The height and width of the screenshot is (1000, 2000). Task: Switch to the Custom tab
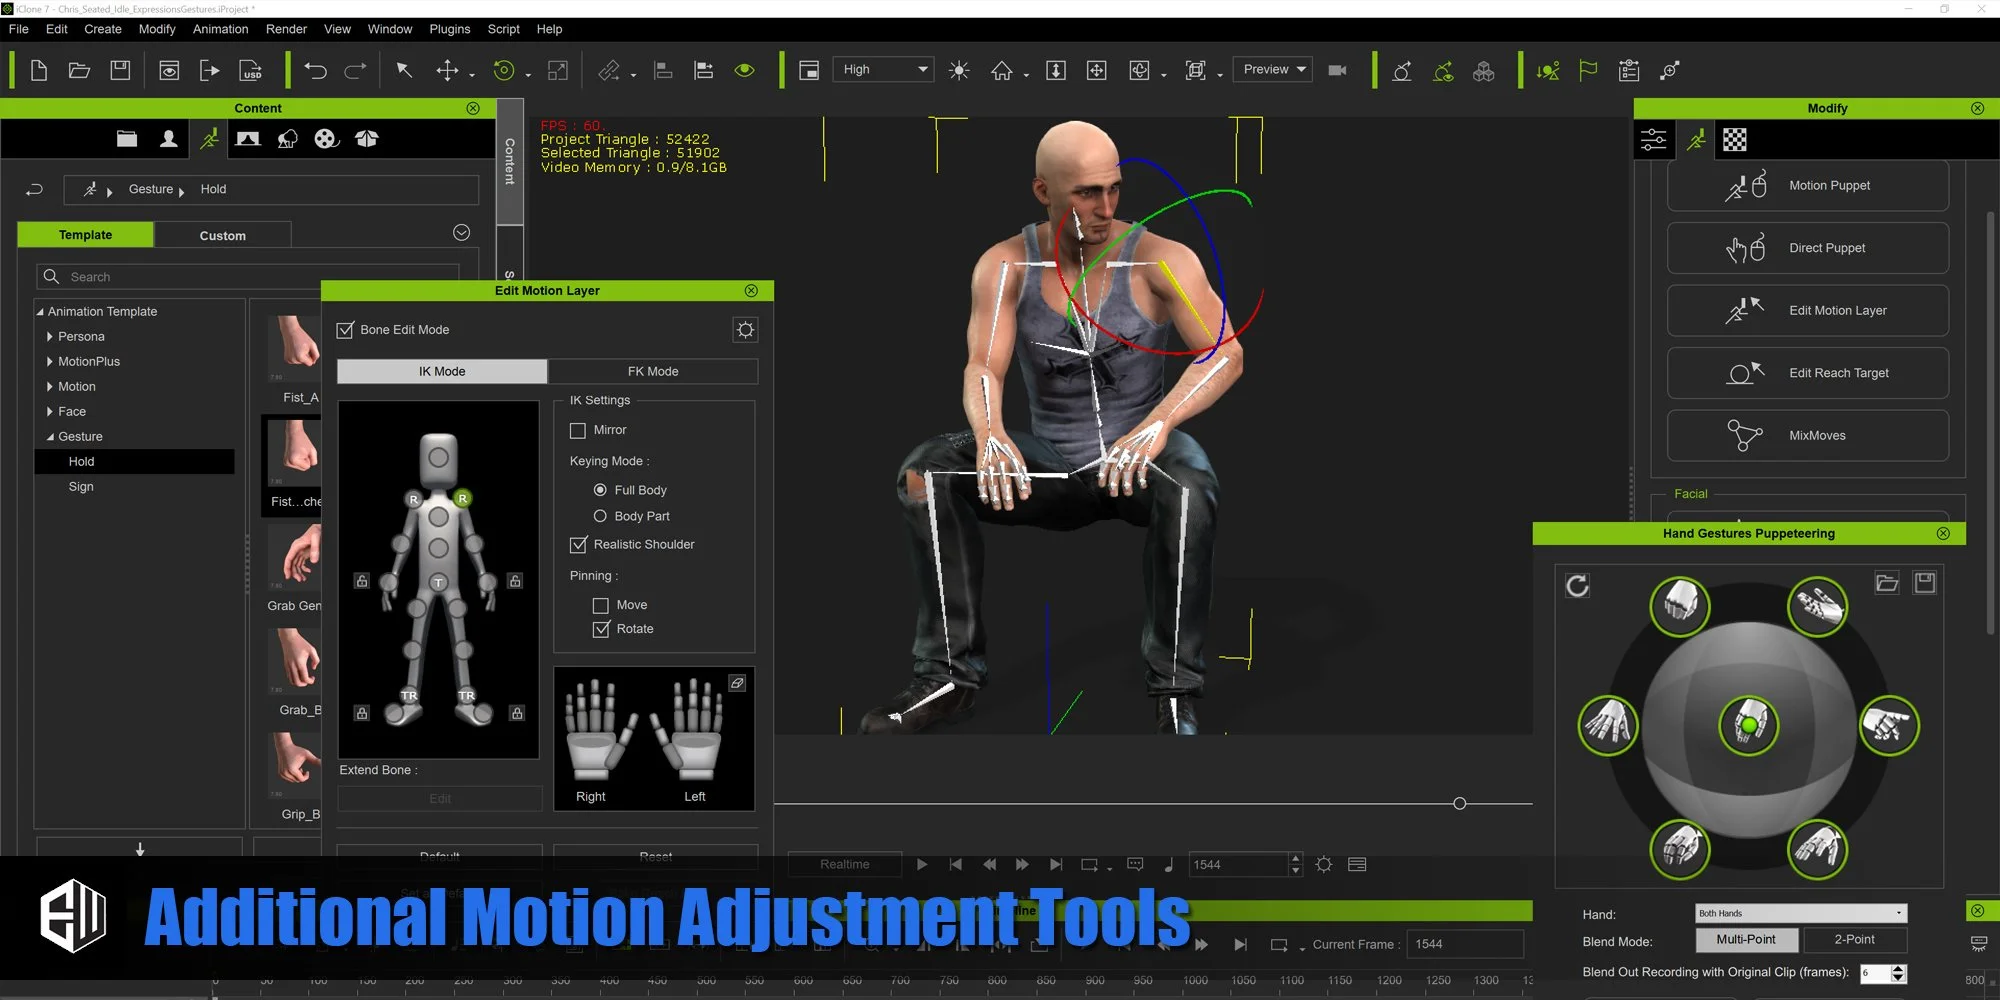pyautogui.click(x=222, y=235)
